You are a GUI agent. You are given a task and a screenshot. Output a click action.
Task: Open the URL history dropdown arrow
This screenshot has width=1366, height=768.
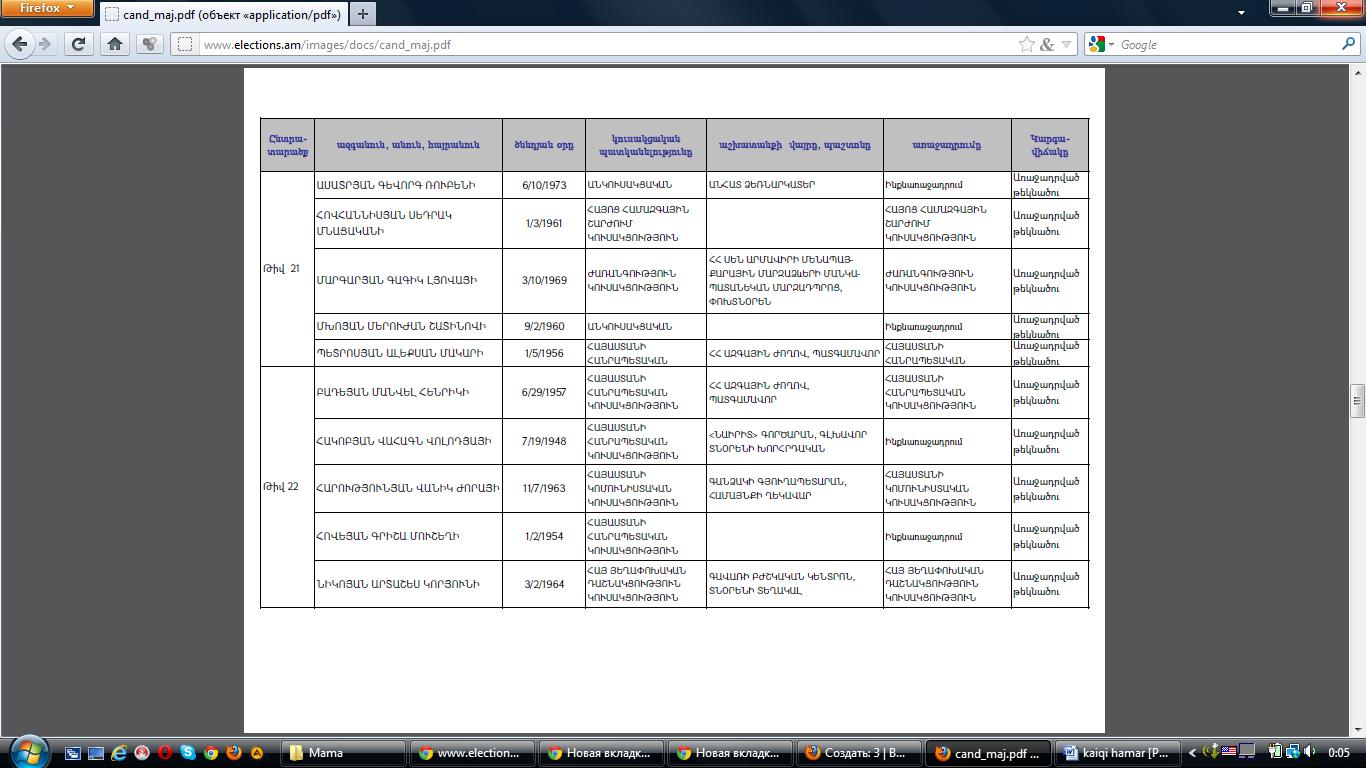(x=1067, y=44)
